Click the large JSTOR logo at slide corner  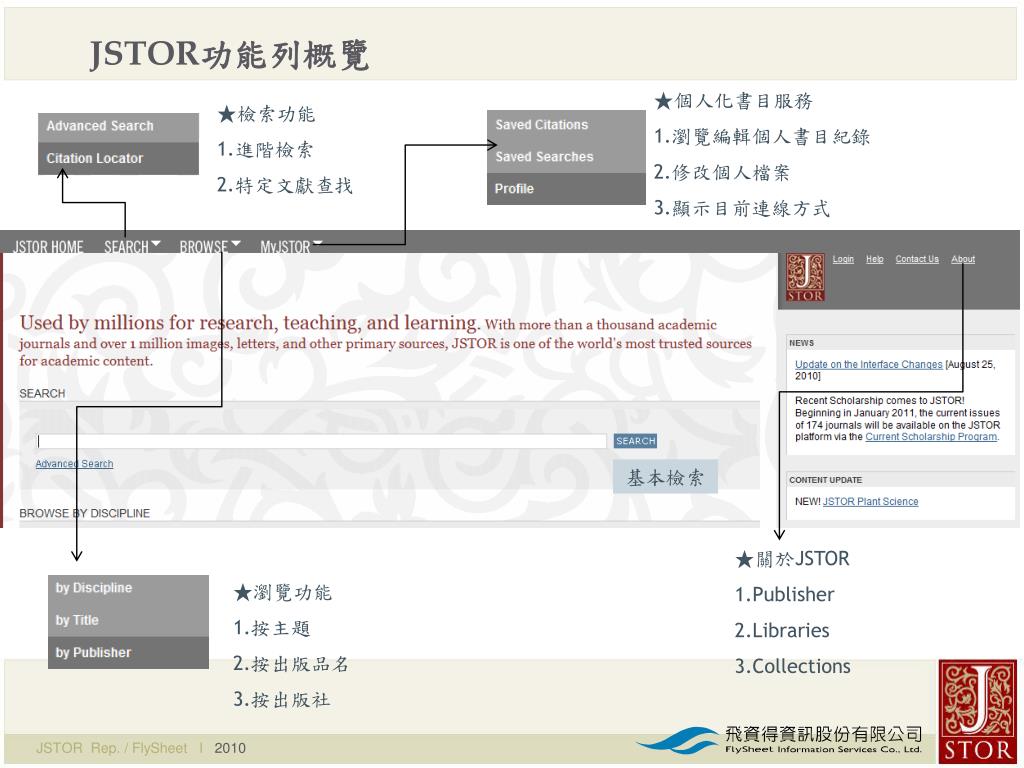point(977,712)
